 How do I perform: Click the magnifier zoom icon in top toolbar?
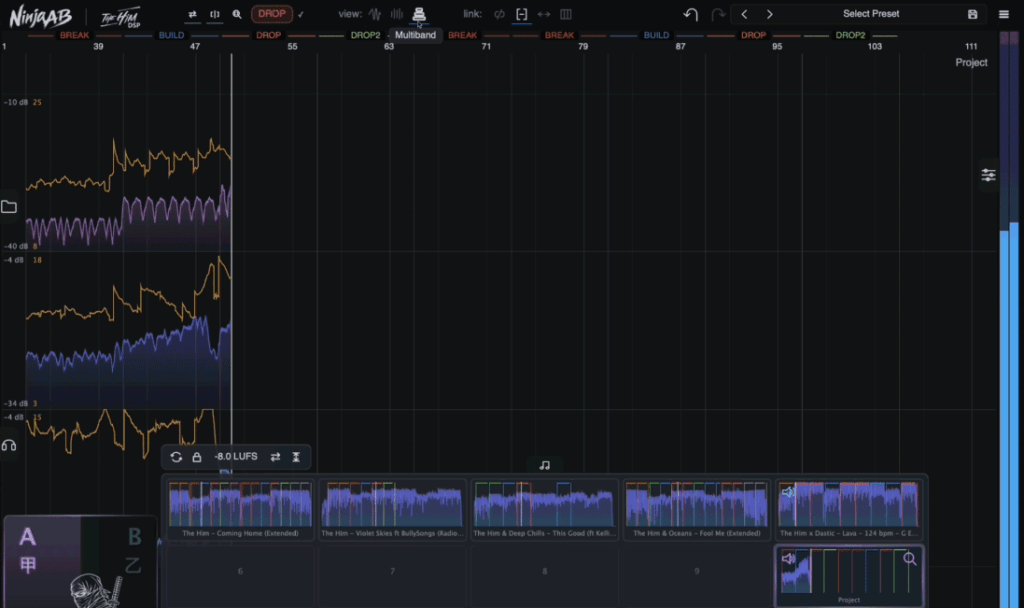(x=236, y=14)
